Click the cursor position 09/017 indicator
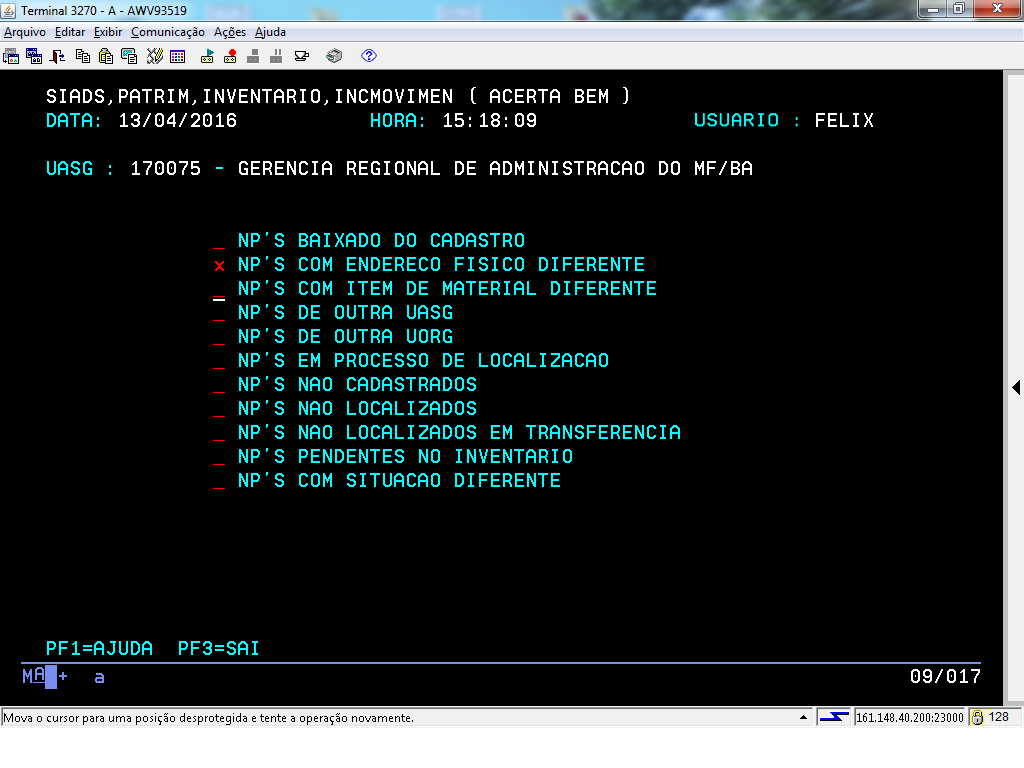The image size is (1024, 768). click(x=945, y=677)
